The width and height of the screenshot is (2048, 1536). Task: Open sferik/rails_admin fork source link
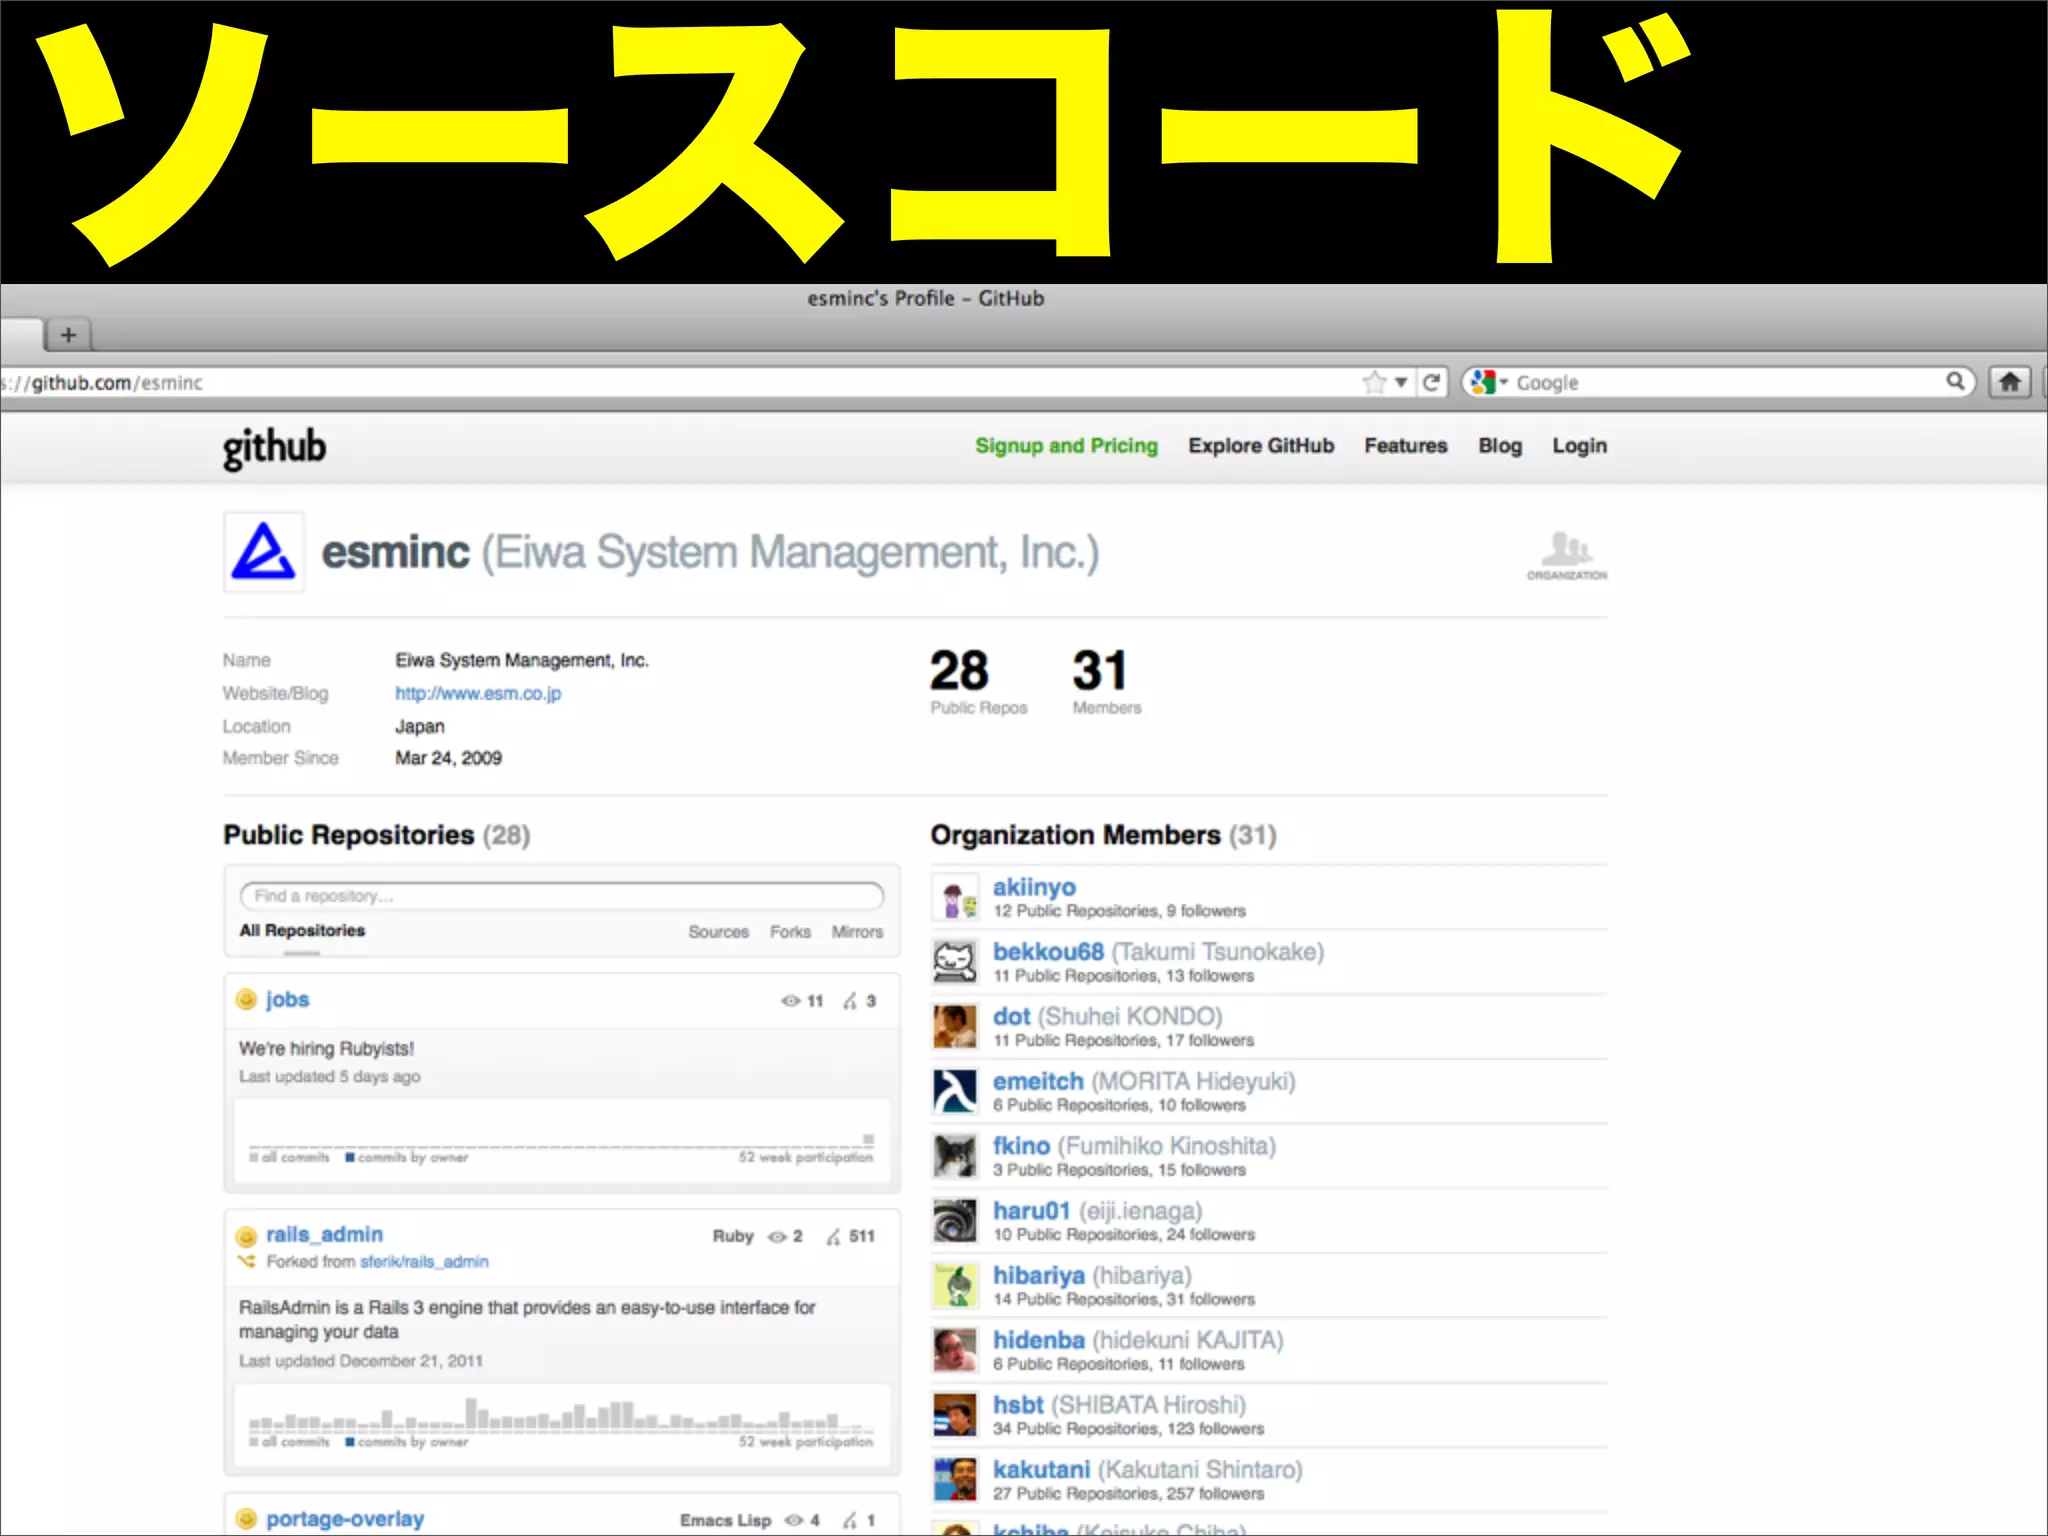point(424,1262)
